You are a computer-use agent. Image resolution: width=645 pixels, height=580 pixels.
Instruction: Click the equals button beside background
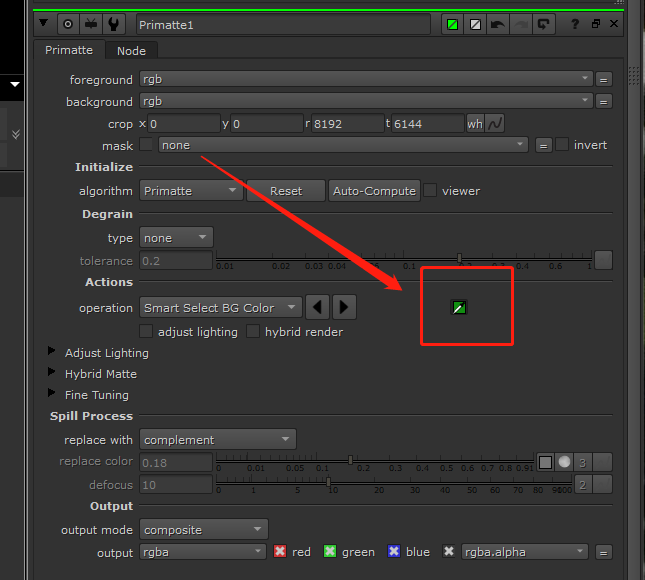click(603, 102)
